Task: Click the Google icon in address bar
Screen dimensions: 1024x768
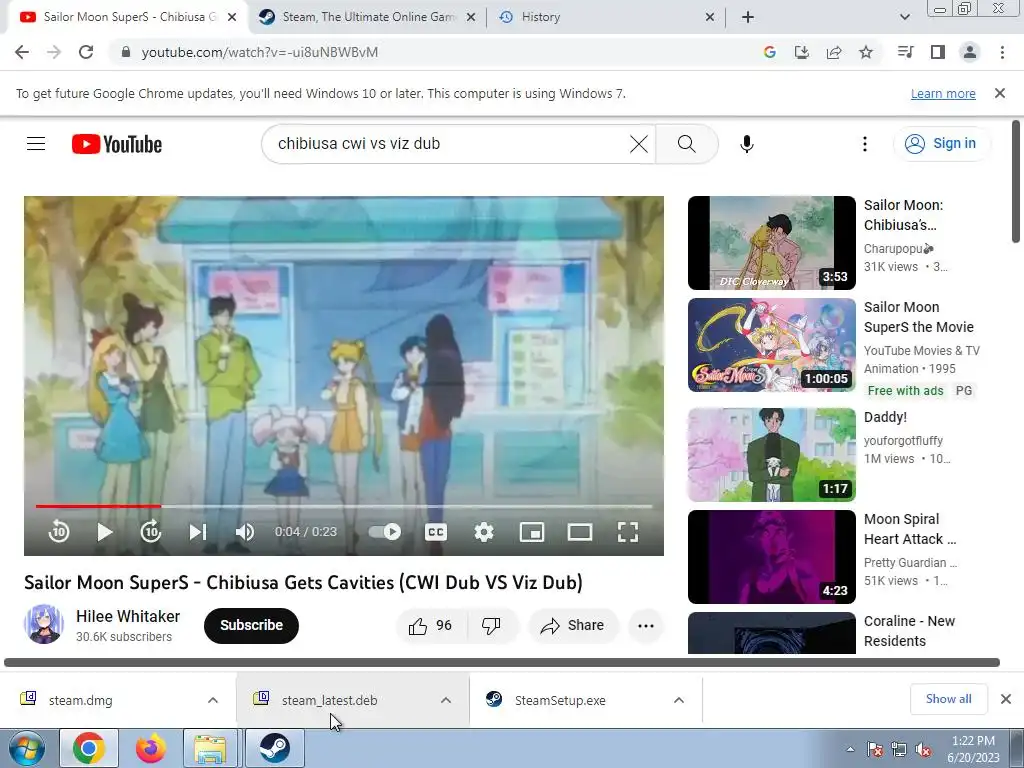Action: 770,52
